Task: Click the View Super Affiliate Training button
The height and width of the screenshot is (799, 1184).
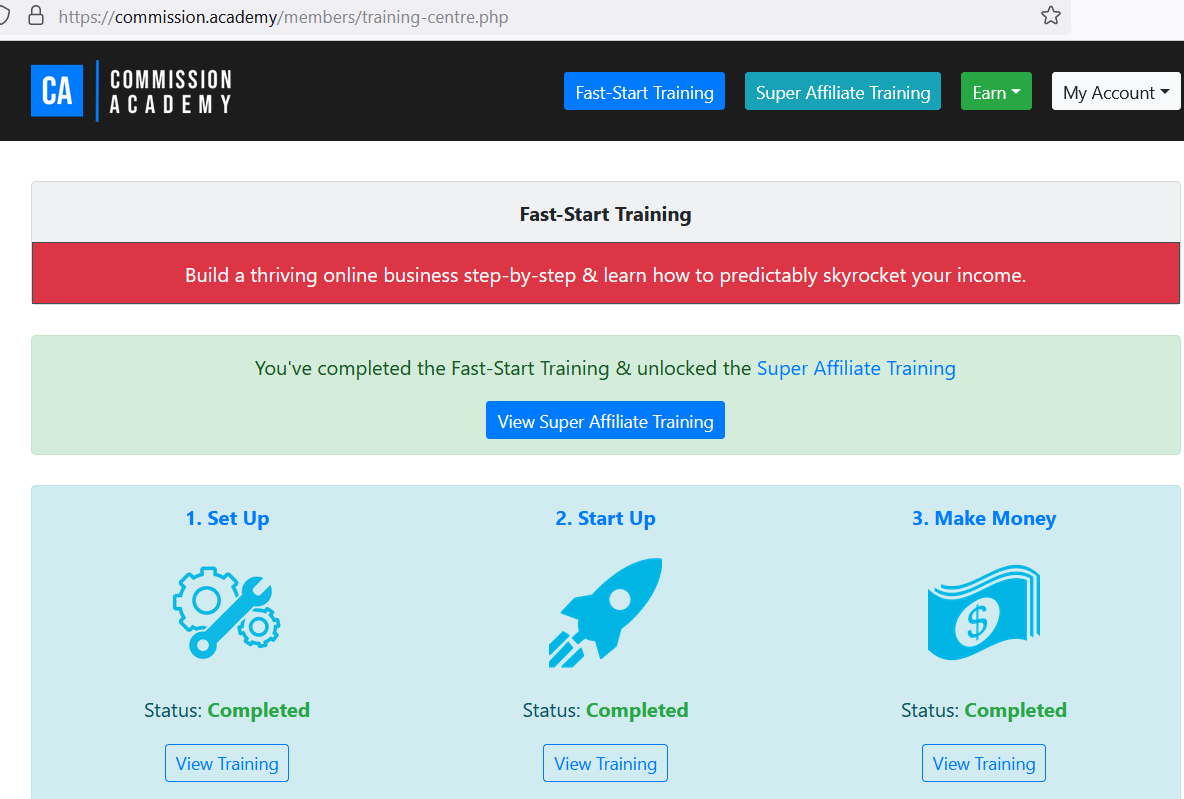Action: pyautogui.click(x=606, y=421)
